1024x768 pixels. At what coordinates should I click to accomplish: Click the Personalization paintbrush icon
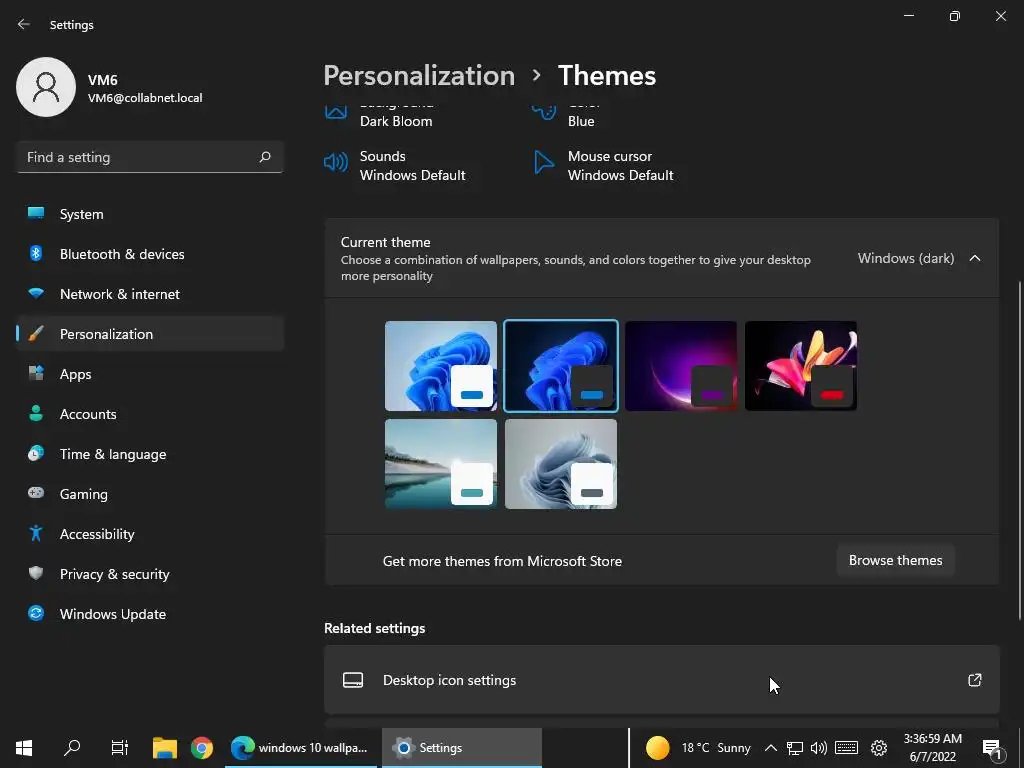pyautogui.click(x=36, y=334)
